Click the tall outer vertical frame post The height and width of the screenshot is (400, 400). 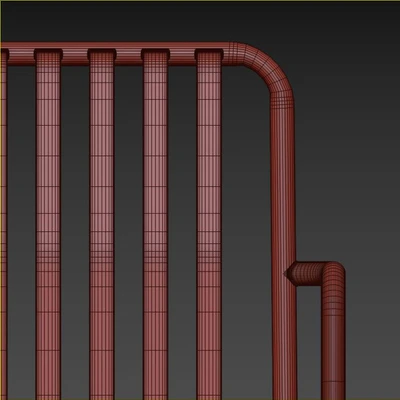pos(284,250)
